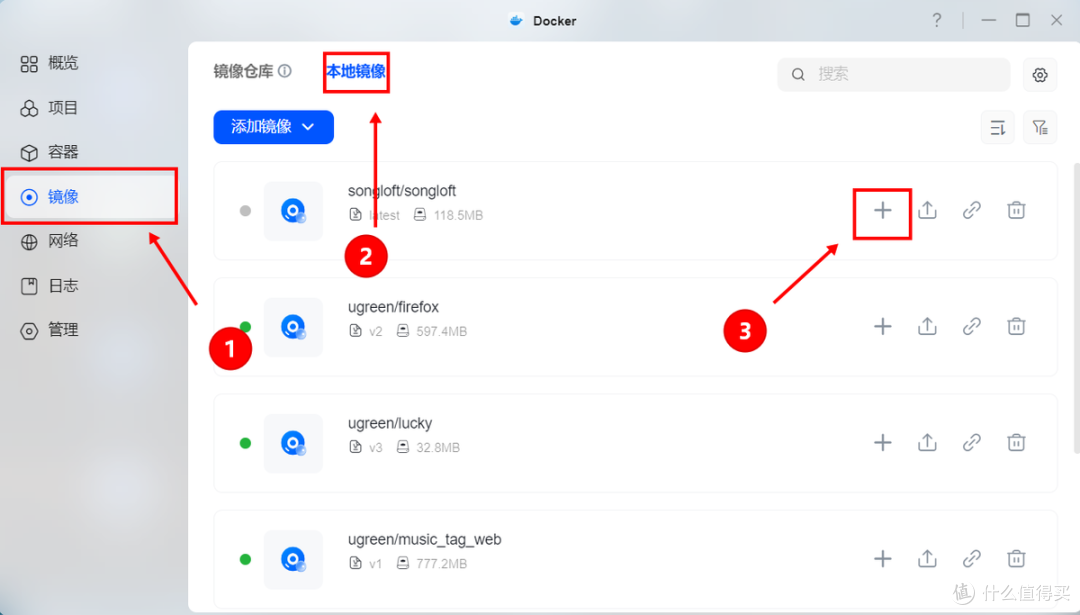Screen dimensions: 1080x615
Task: Click the v3 tag of ugreen/lucky
Action: [x=375, y=448]
